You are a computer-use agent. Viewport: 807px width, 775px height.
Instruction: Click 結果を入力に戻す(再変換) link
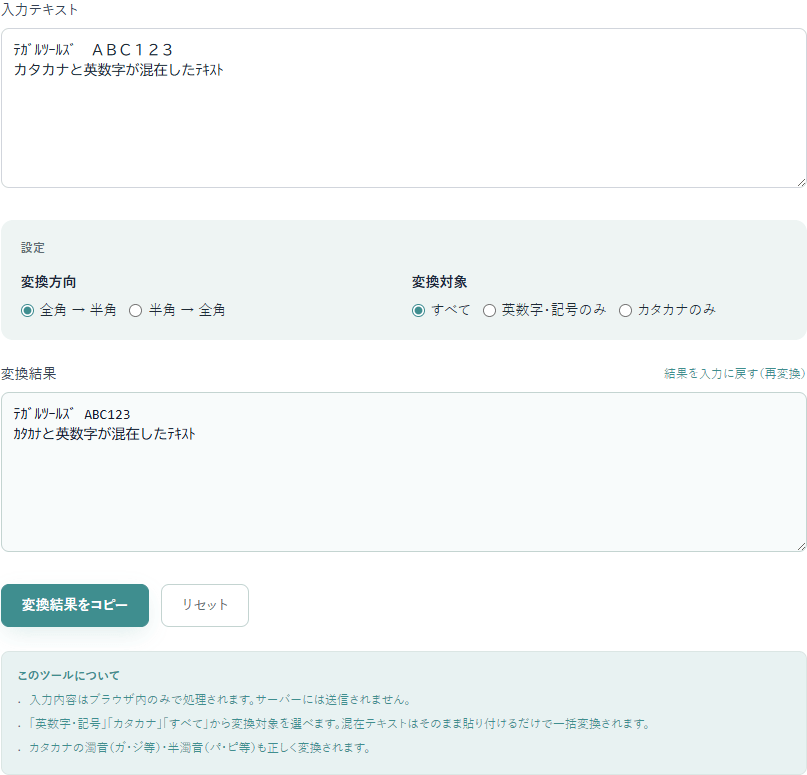point(734,374)
